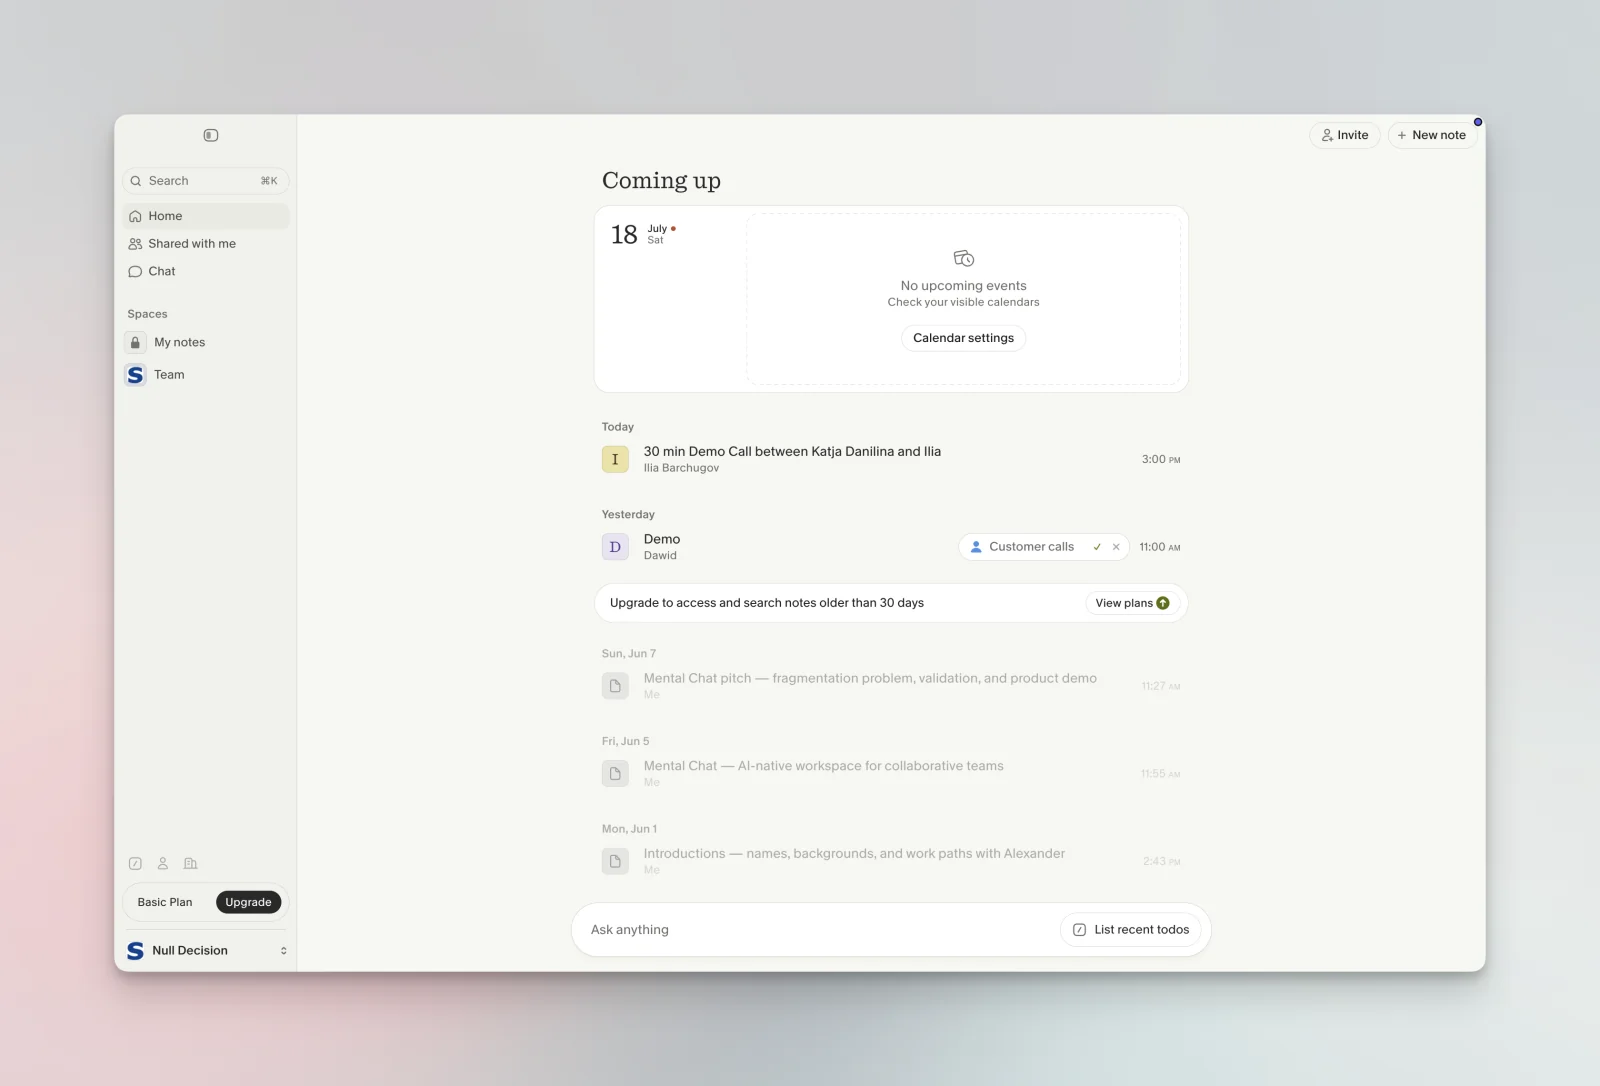The image size is (1600, 1086).
Task: Click the lock icon beside My notes
Action: tap(136, 342)
